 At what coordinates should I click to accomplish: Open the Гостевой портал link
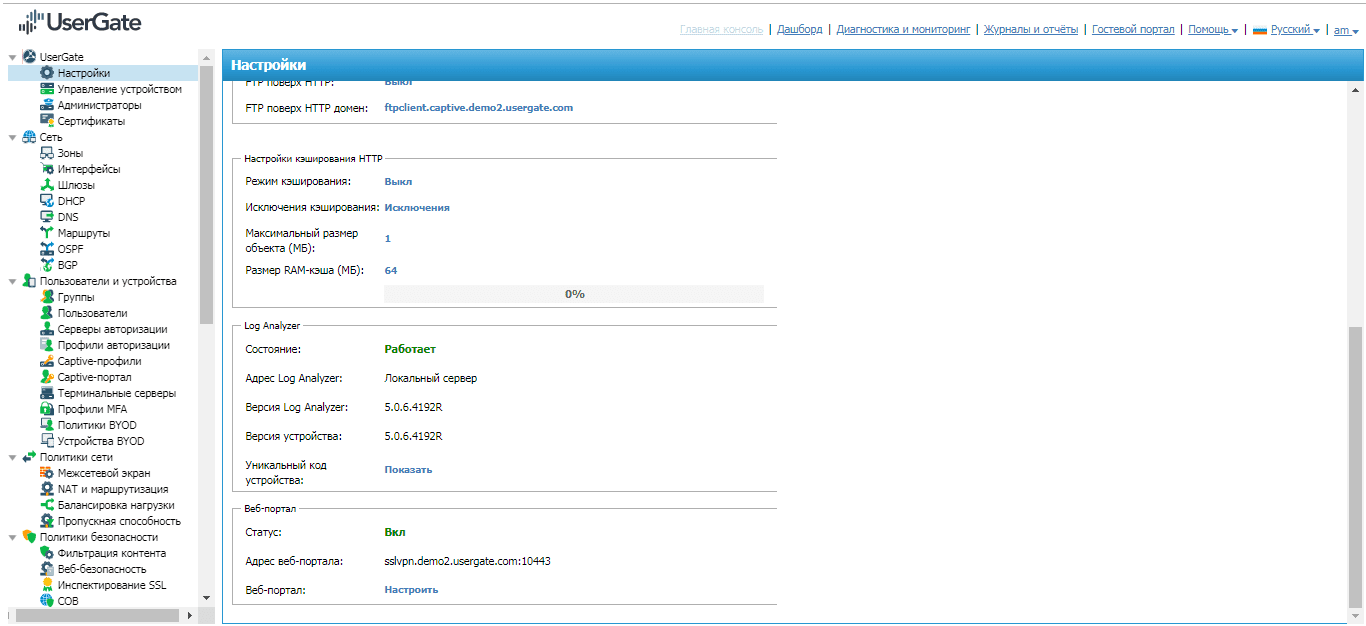click(1133, 30)
